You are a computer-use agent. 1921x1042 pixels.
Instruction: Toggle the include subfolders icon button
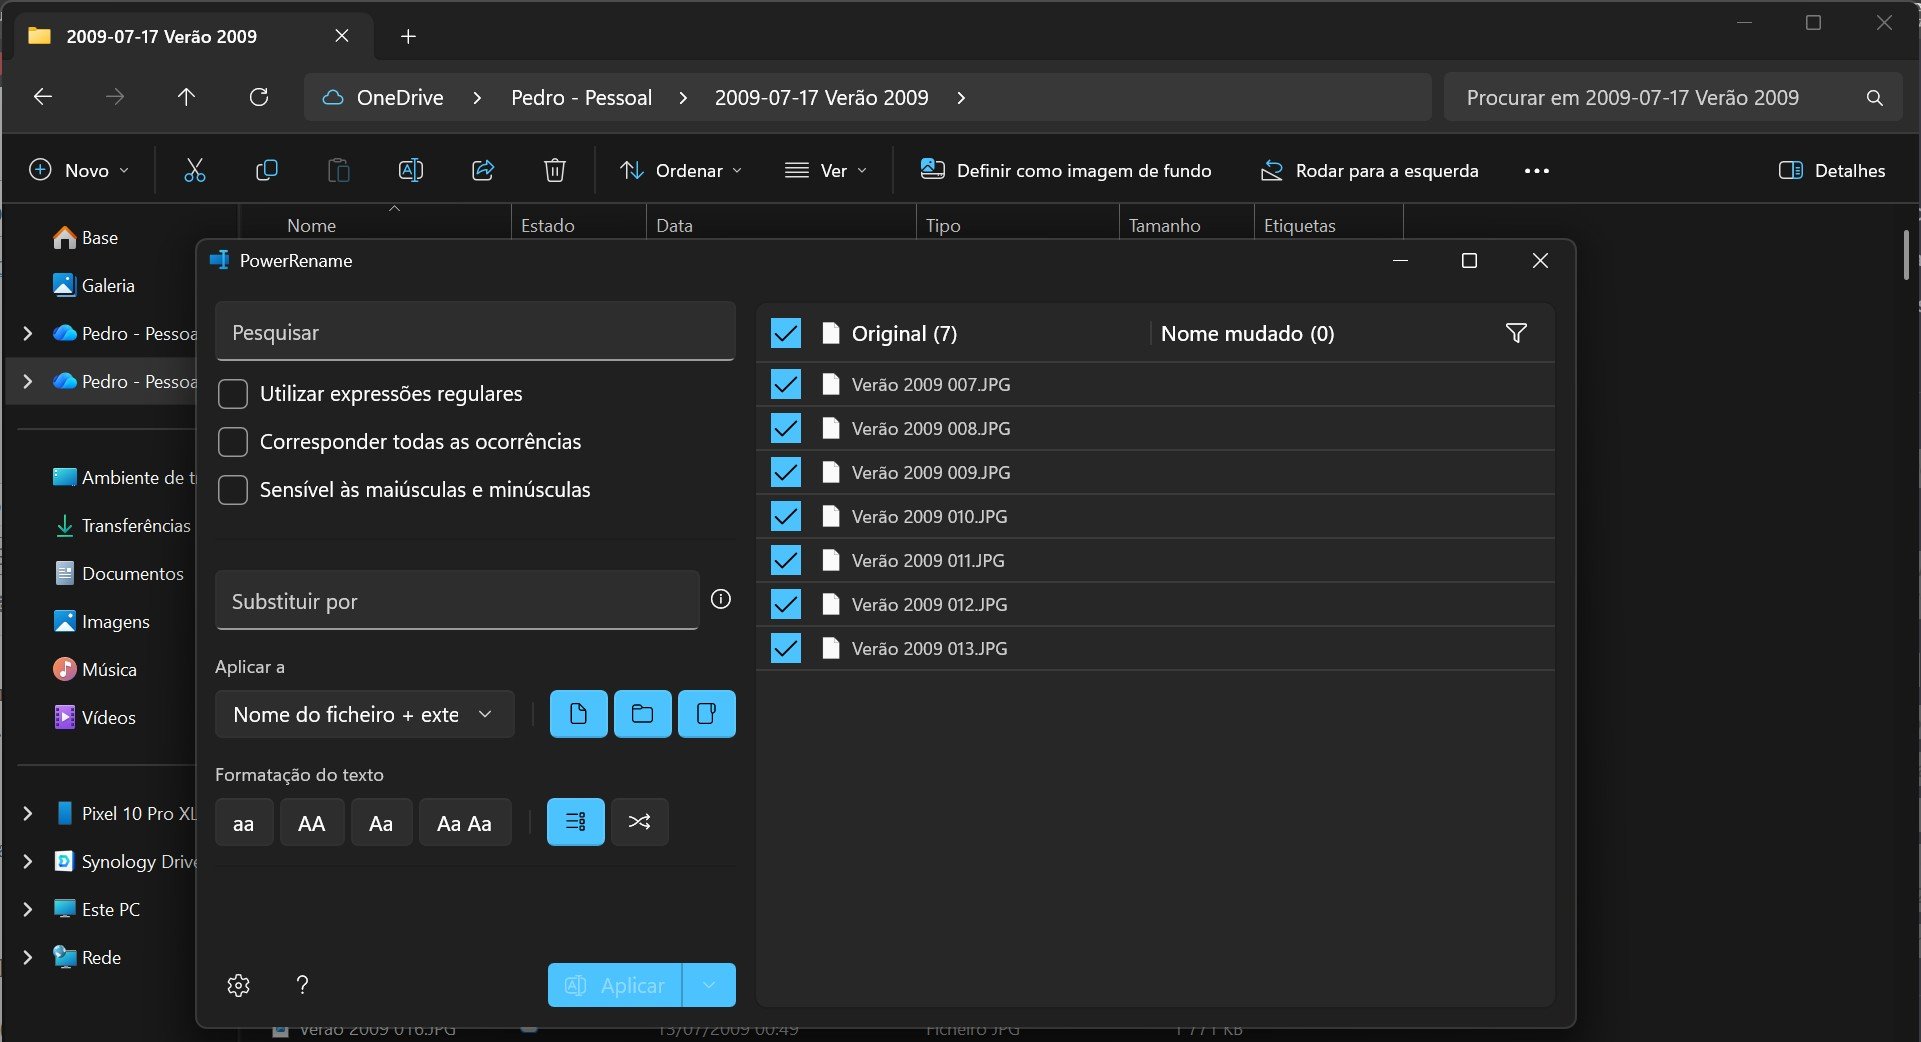[706, 714]
